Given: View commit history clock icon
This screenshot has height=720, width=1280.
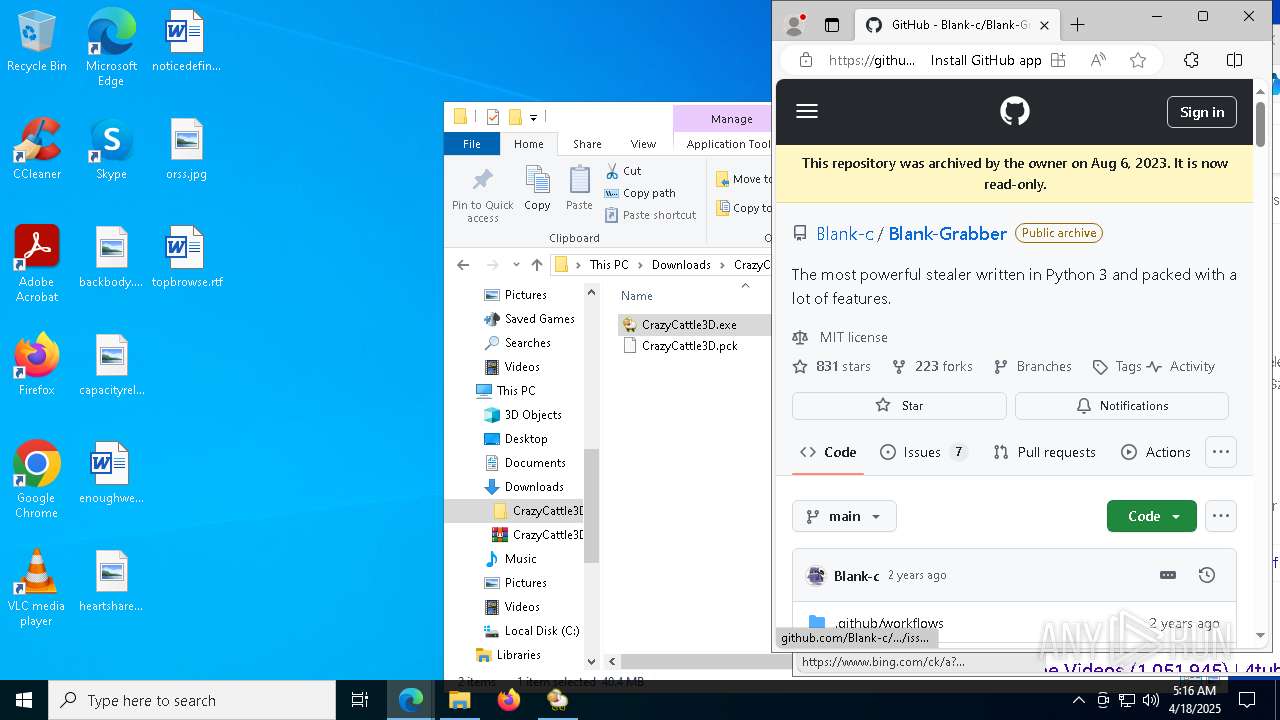Looking at the screenshot, I should [1206, 575].
